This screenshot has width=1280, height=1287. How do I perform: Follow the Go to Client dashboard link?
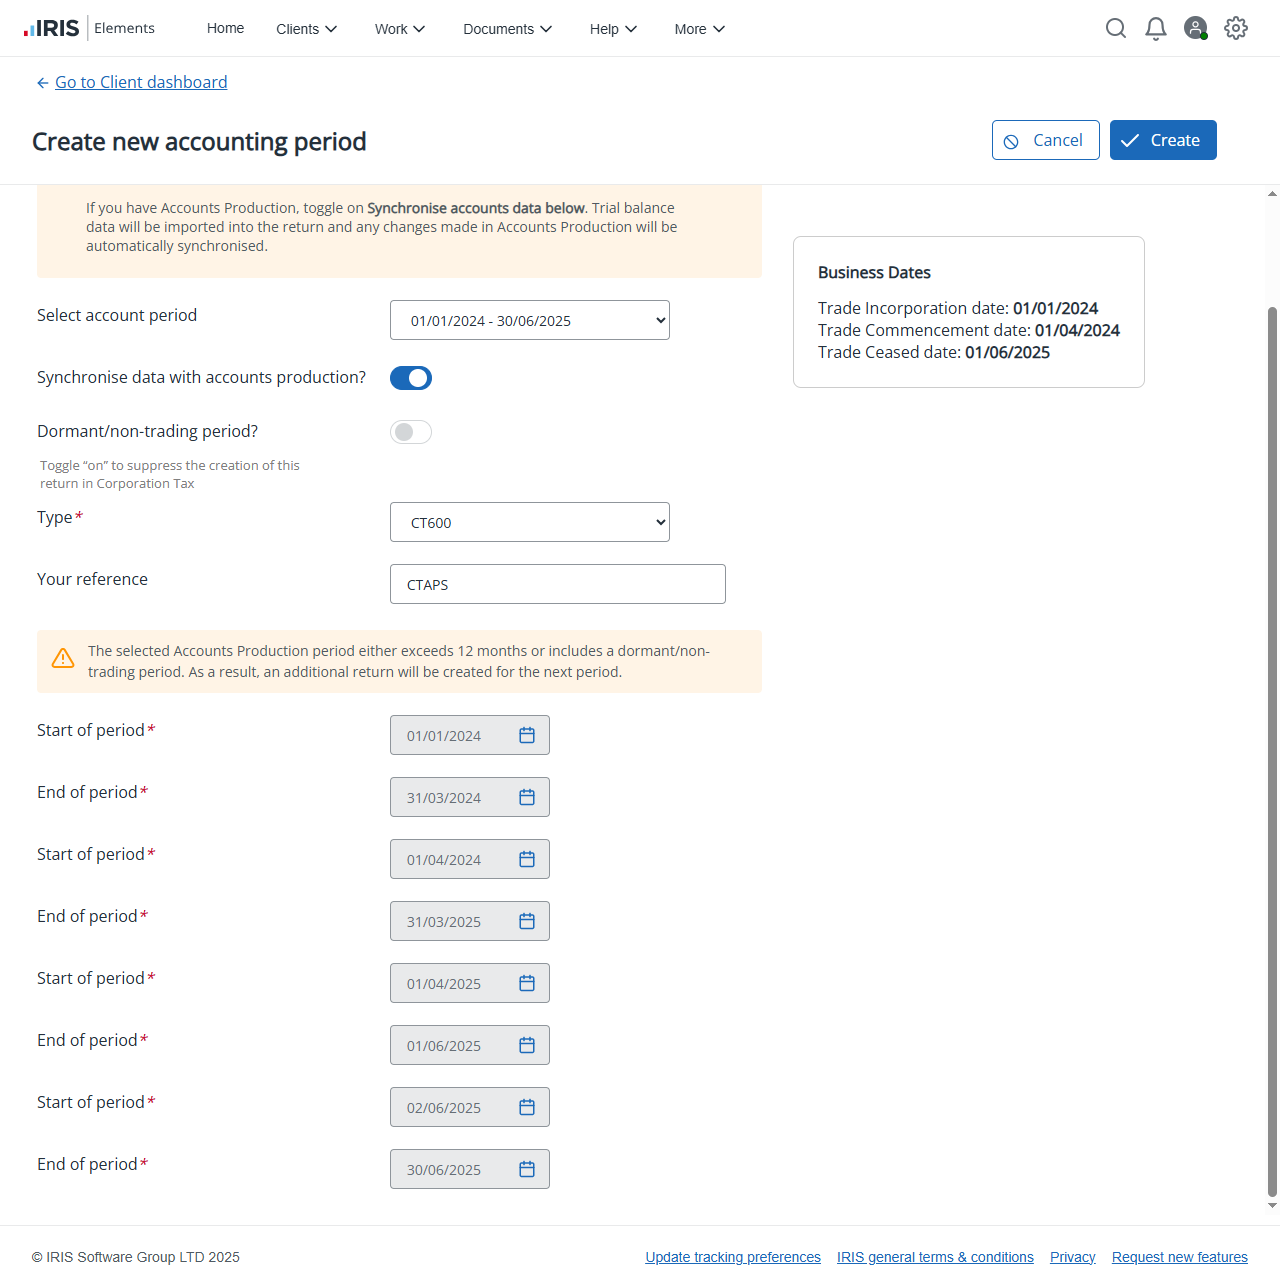coord(141,82)
